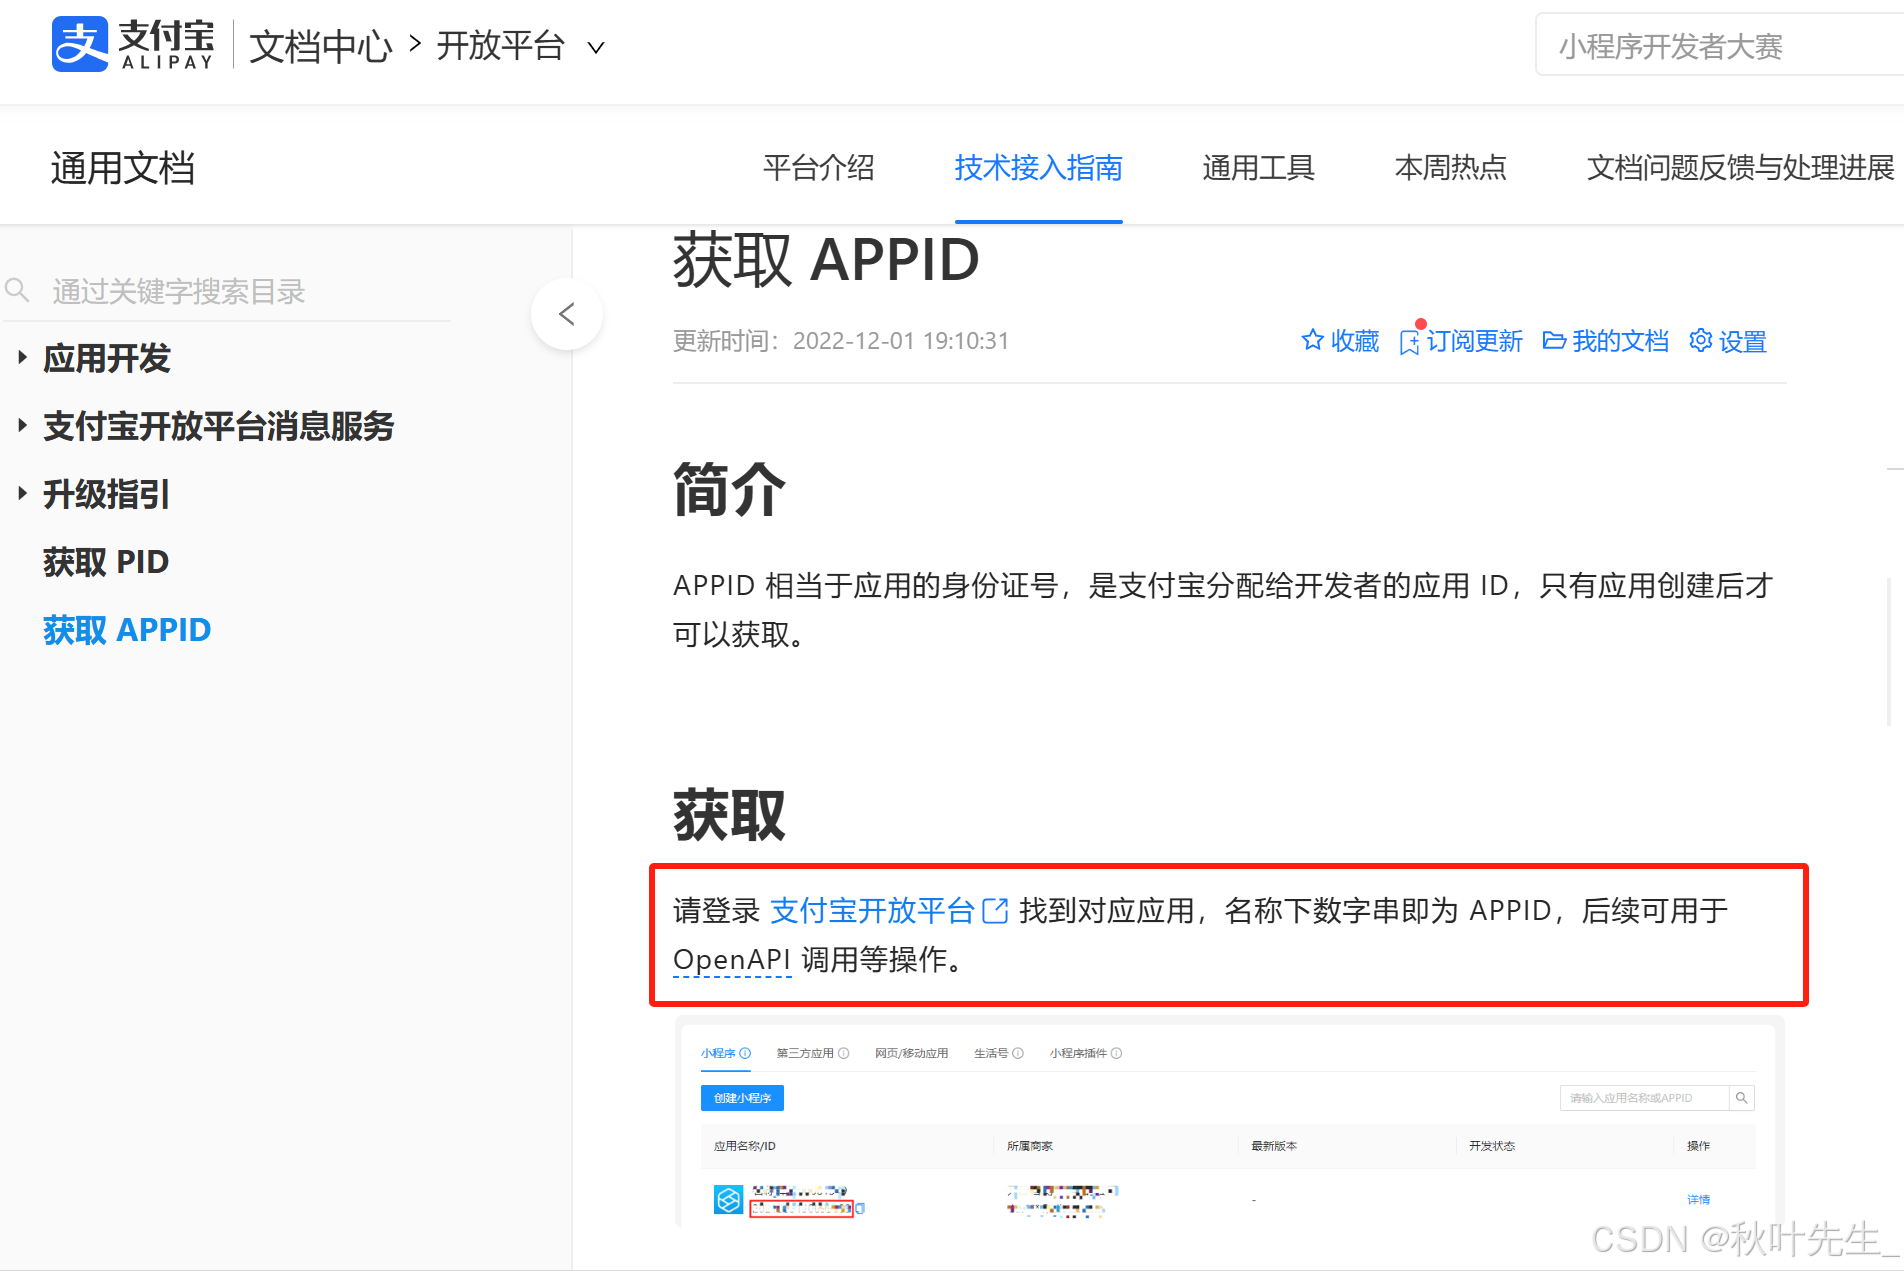The height and width of the screenshot is (1271, 1904).
Task: Click the sidebar search magnifier icon
Action: click(x=17, y=290)
